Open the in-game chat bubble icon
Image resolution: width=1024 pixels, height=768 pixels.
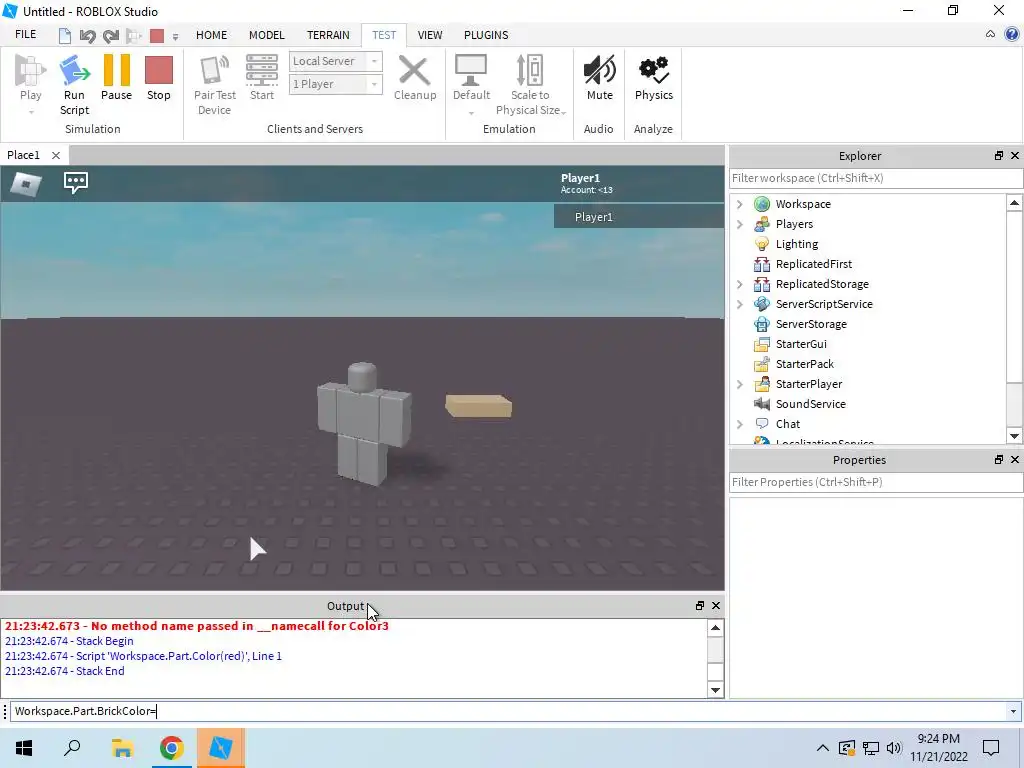pos(76,182)
